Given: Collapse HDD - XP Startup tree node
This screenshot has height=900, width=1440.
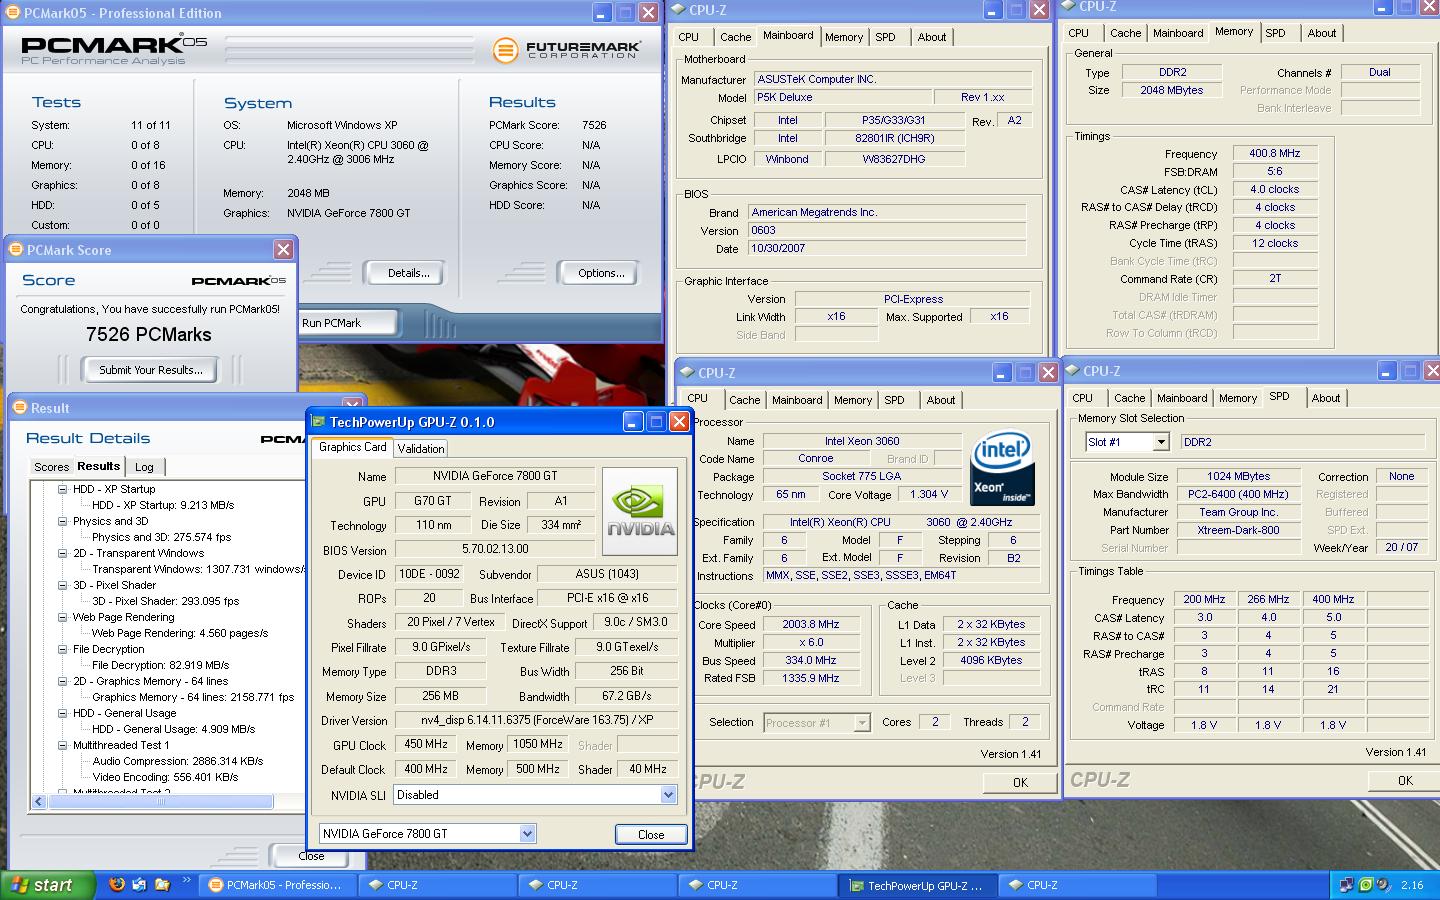Looking at the screenshot, I should (62, 489).
